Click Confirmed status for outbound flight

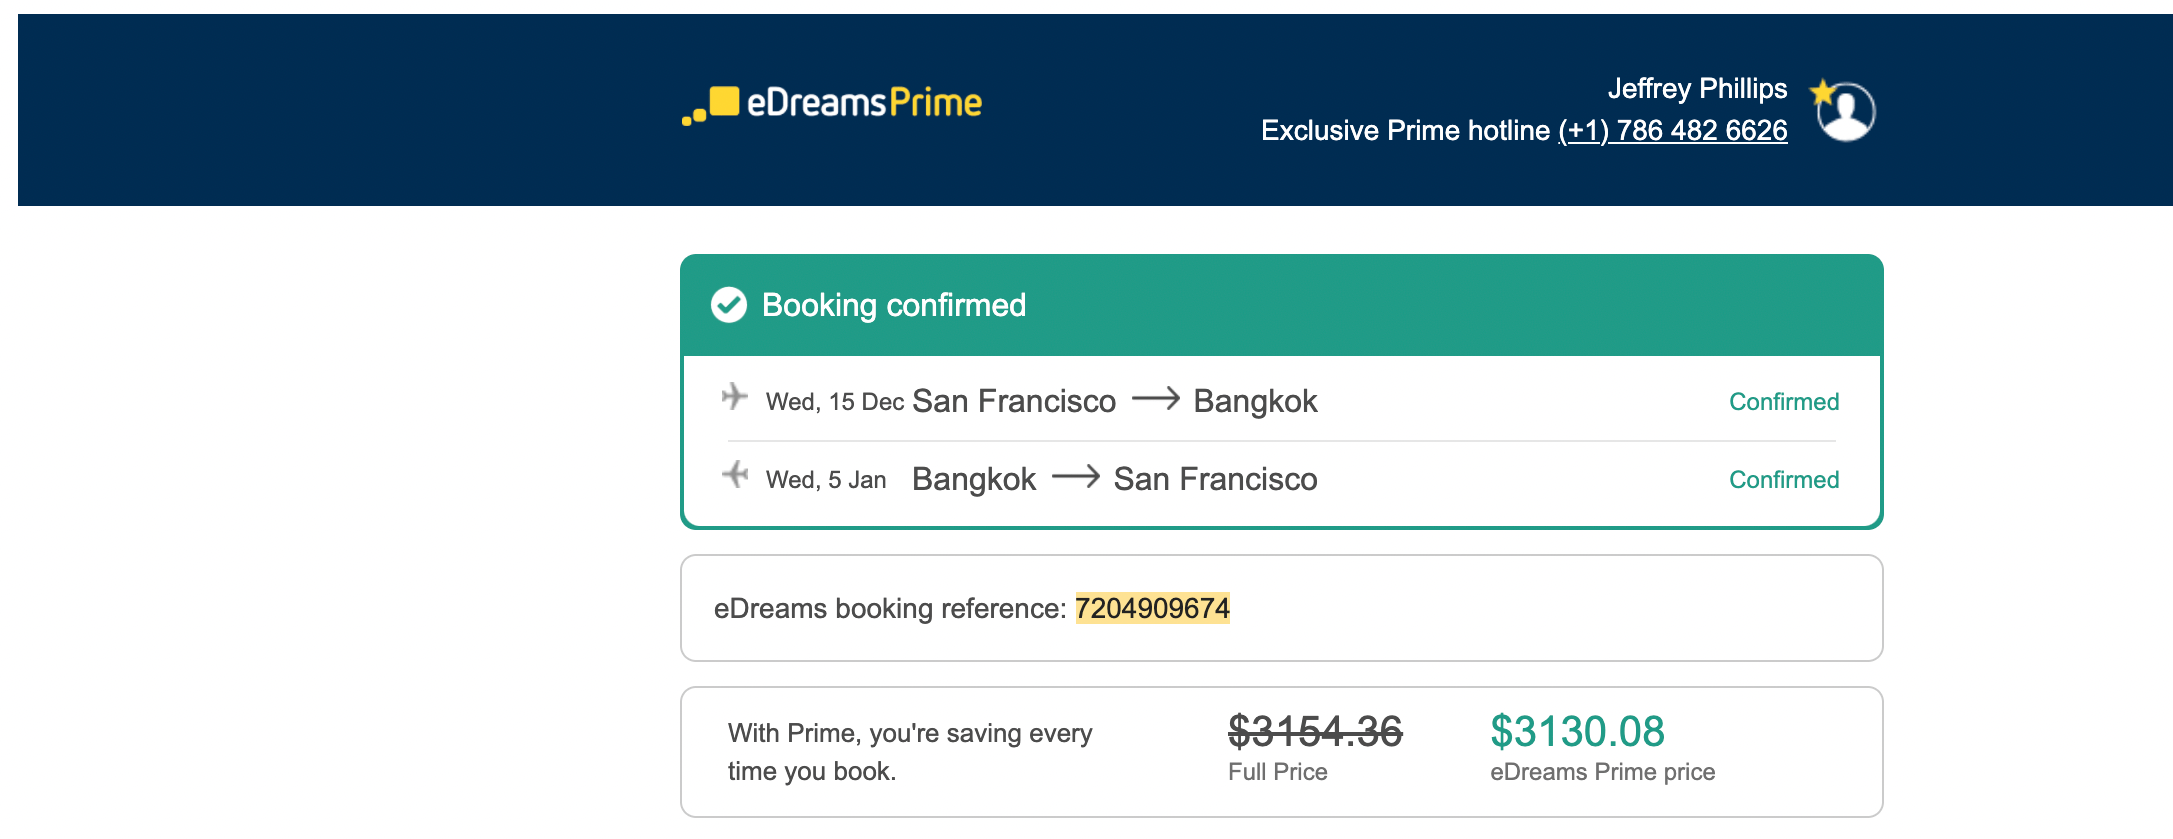click(1783, 402)
